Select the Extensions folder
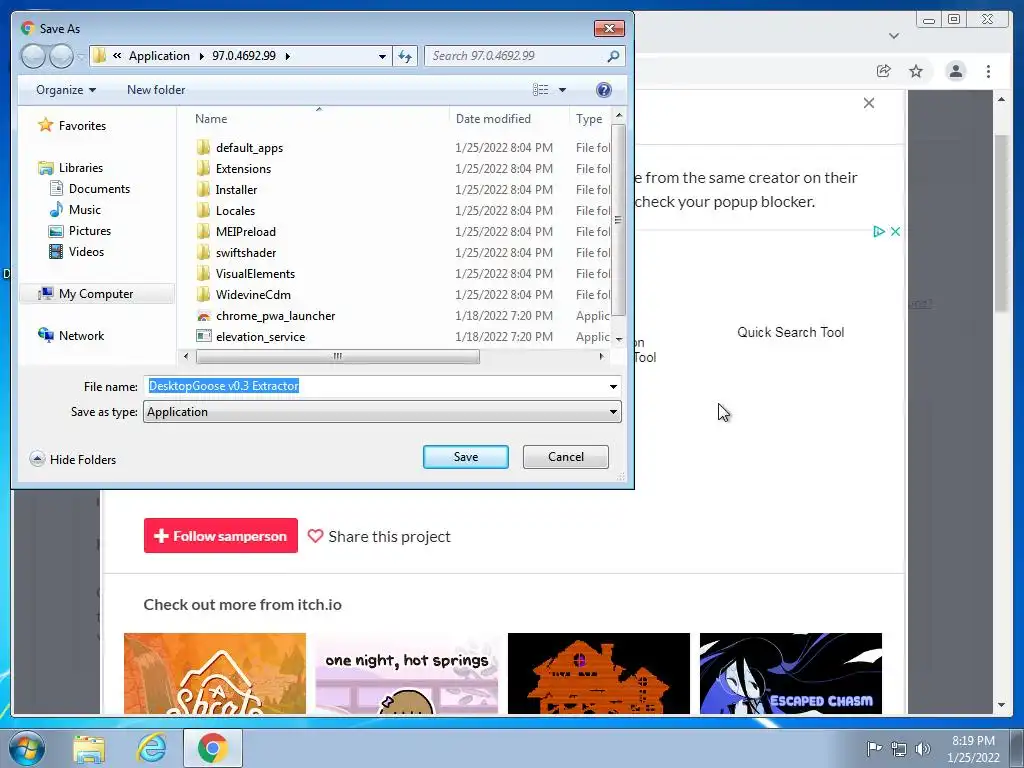 (243, 168)
